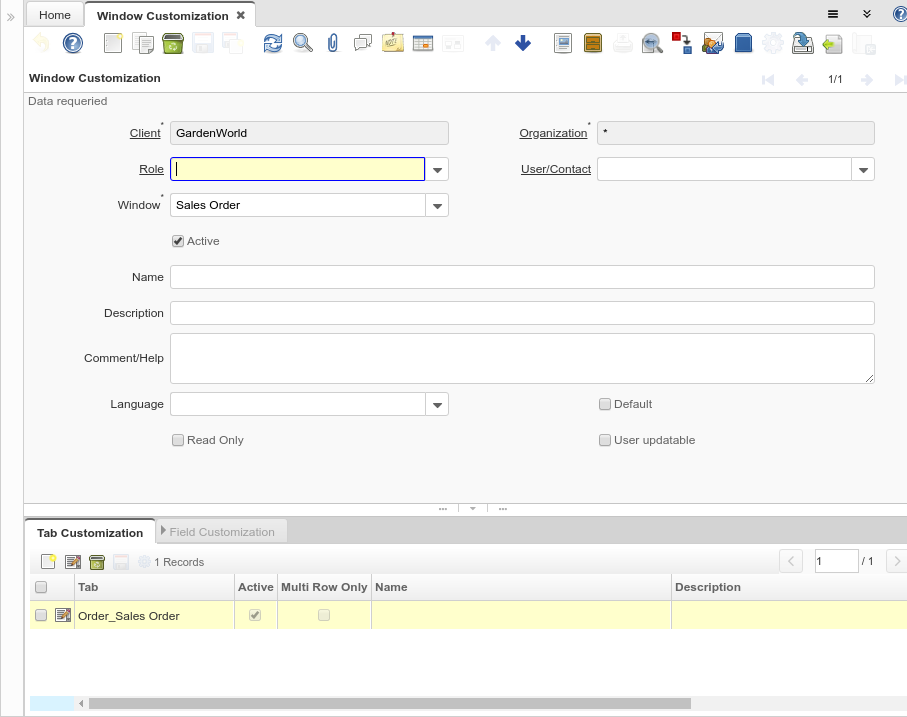
Task: Create a new record from the main toolbar
Action: click(113, 43)
